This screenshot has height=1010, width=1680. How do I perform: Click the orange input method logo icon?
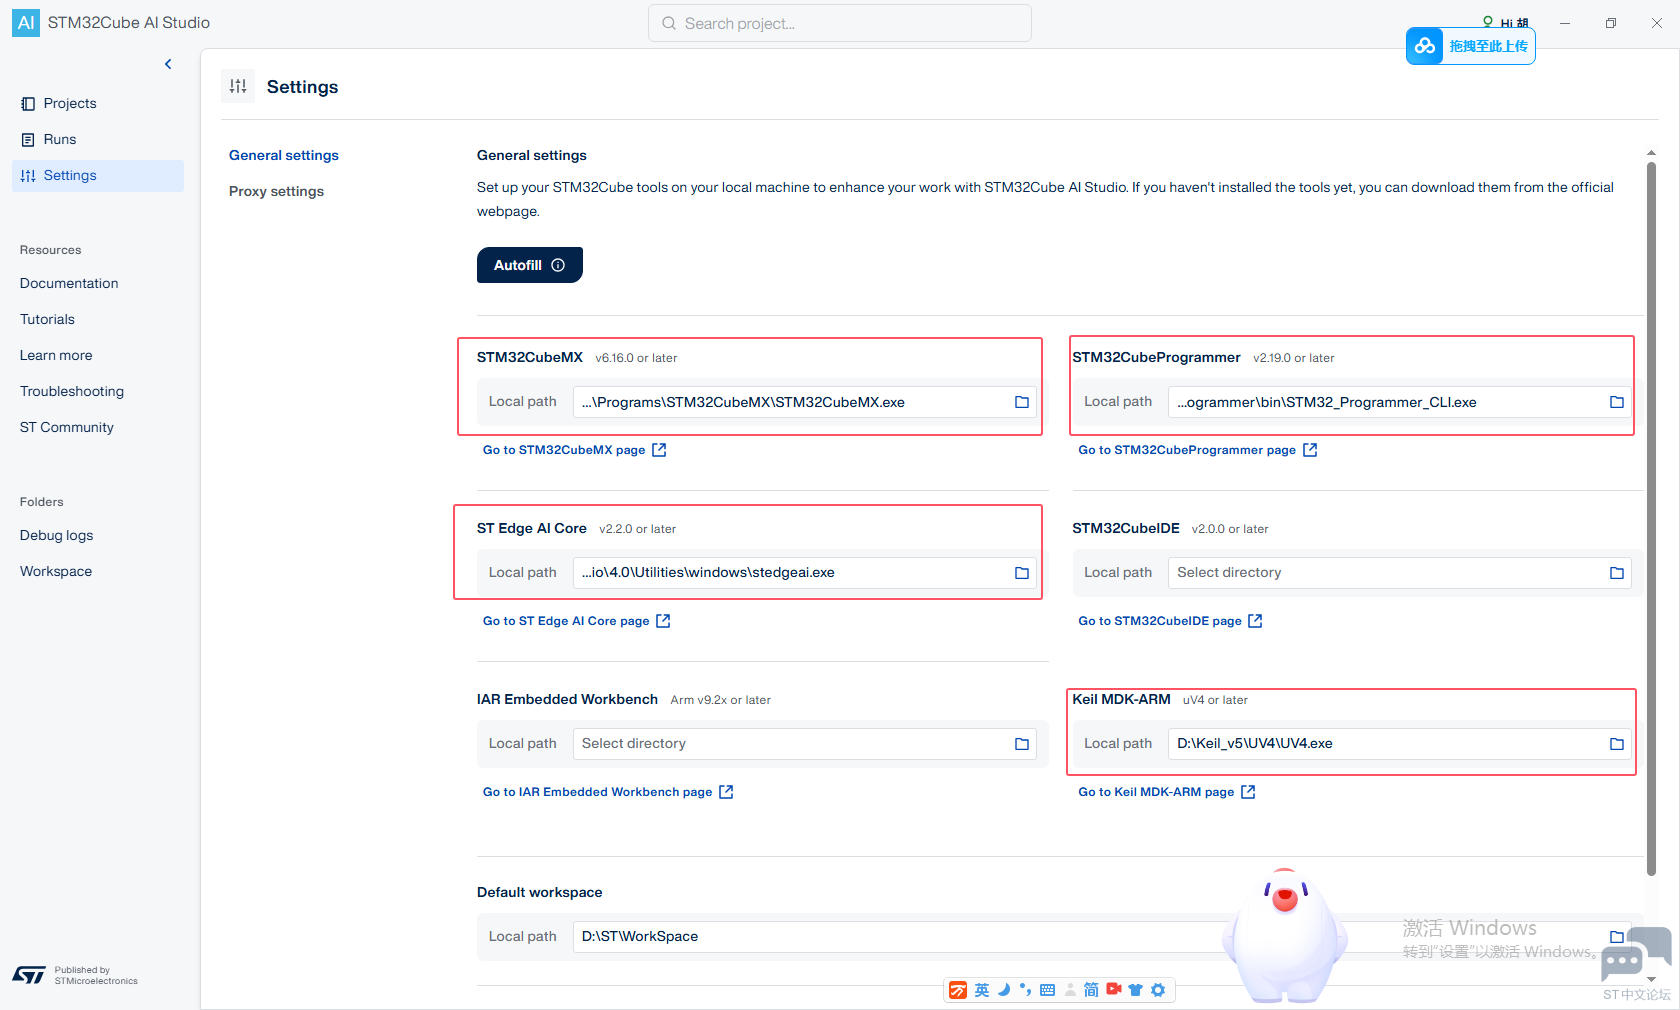pos(958,990)
